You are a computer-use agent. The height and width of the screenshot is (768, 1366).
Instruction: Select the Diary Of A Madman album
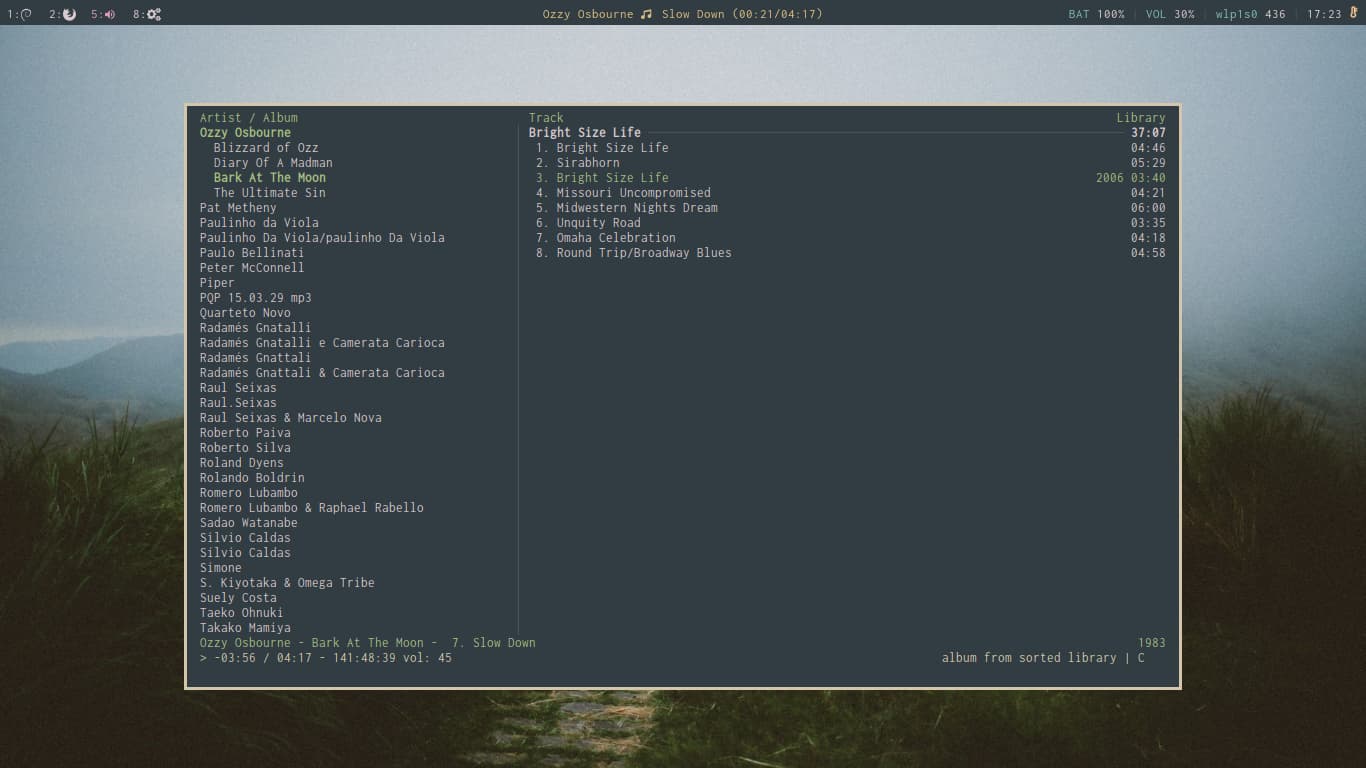tap(273, 162)
